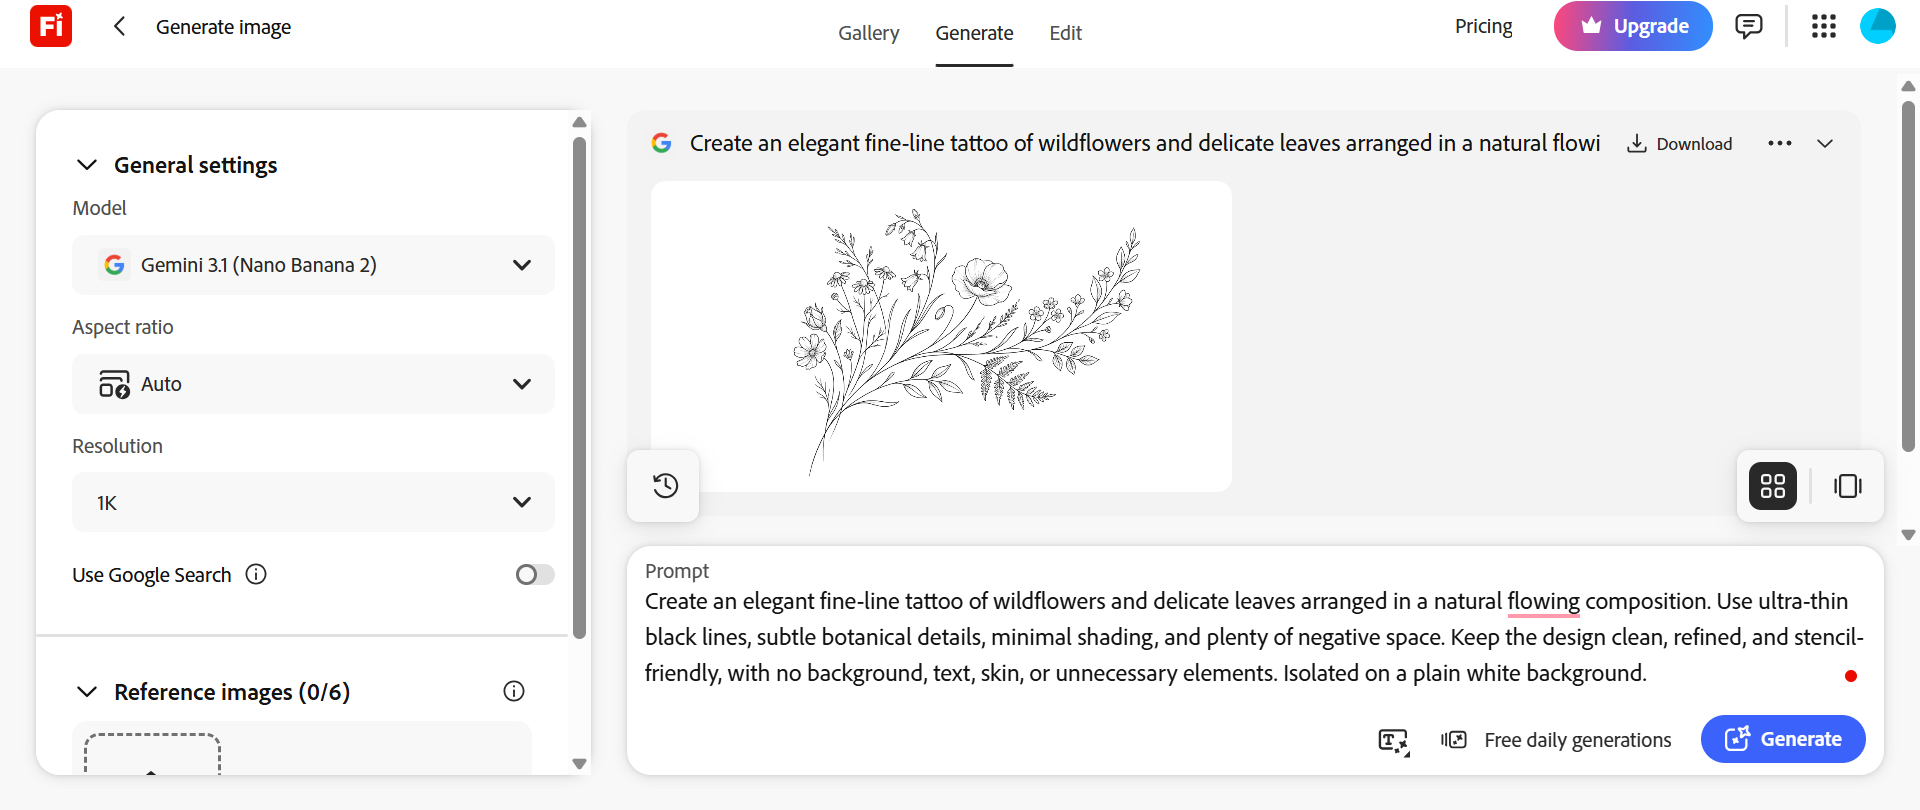Click the page scrollbar down arrow

tap(1908, 535)
